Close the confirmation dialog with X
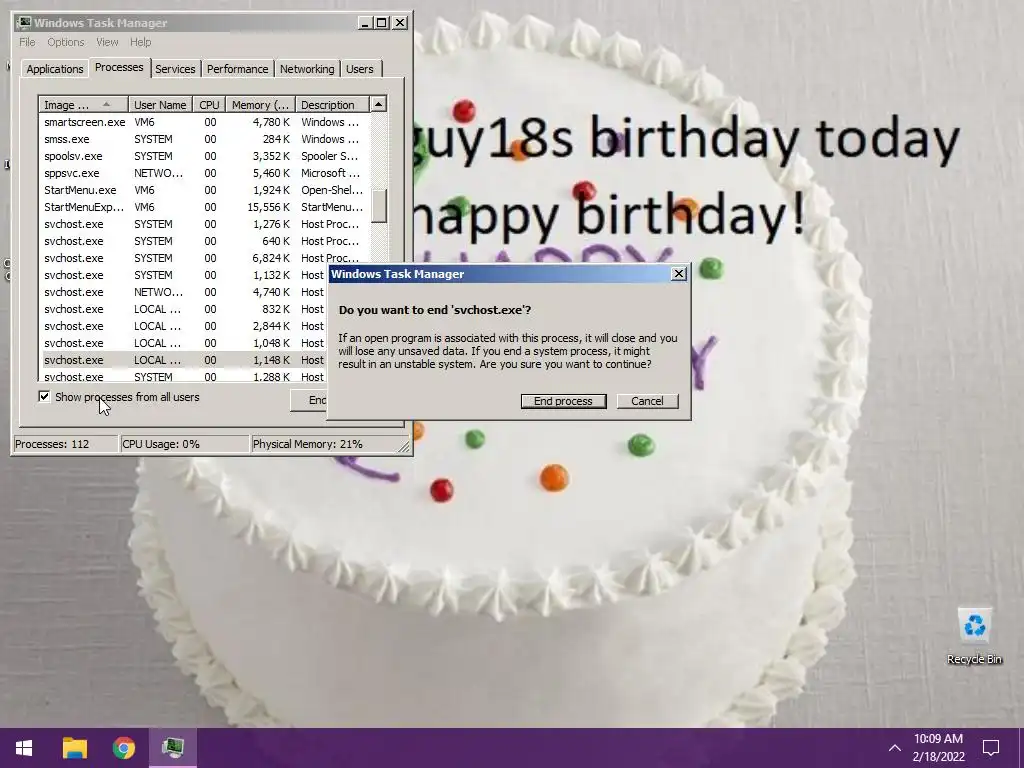The image size is (1024, 768). tap(679, 274)
